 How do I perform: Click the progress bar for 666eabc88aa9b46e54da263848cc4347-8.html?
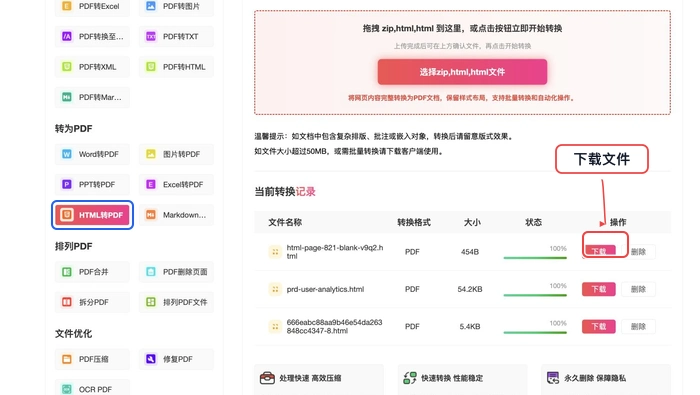coord(535,333)
